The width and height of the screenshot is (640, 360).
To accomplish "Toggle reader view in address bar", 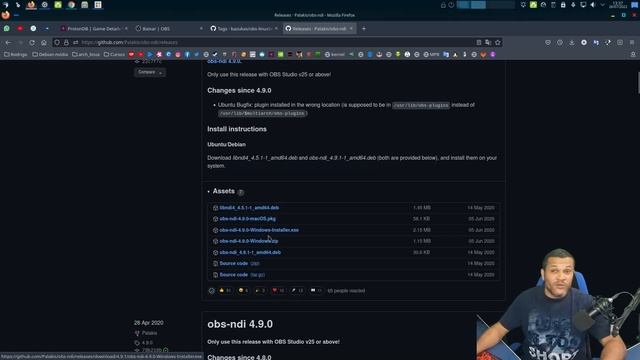I will coord(479,42).
